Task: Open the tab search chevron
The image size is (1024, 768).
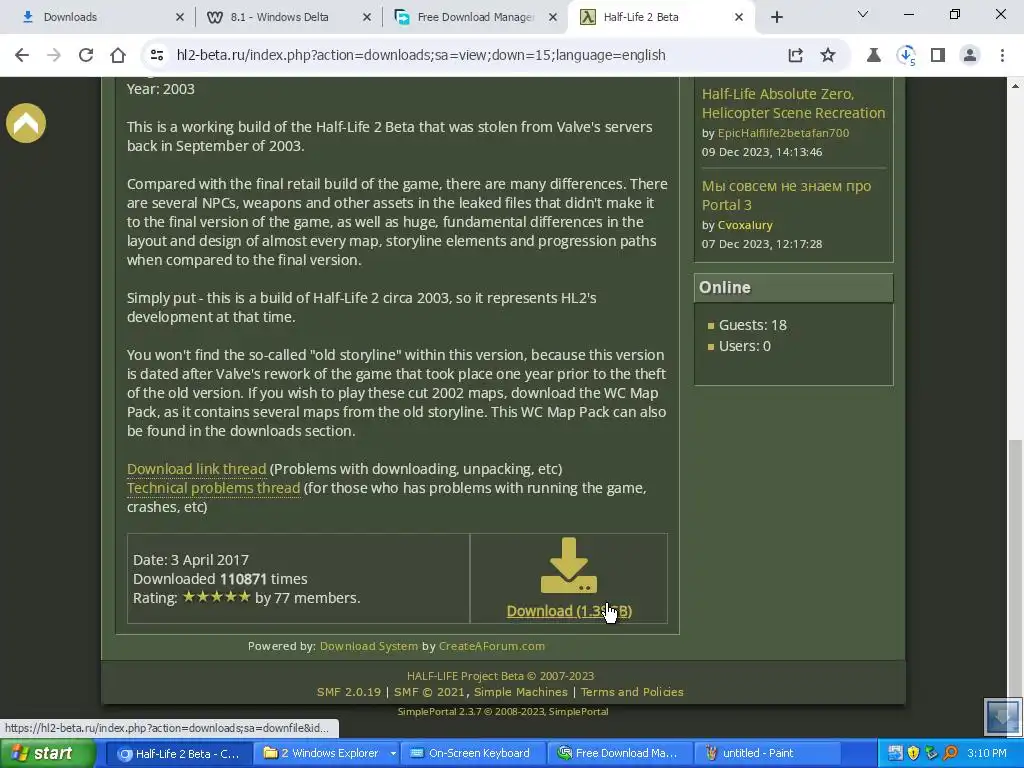Action: coord(863,14)
